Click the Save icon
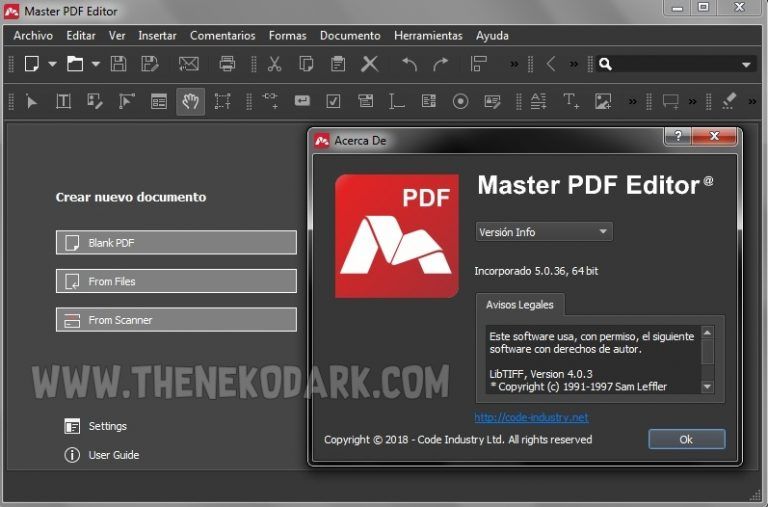Viewport: 768px width, 507px height. pos(118,64)
